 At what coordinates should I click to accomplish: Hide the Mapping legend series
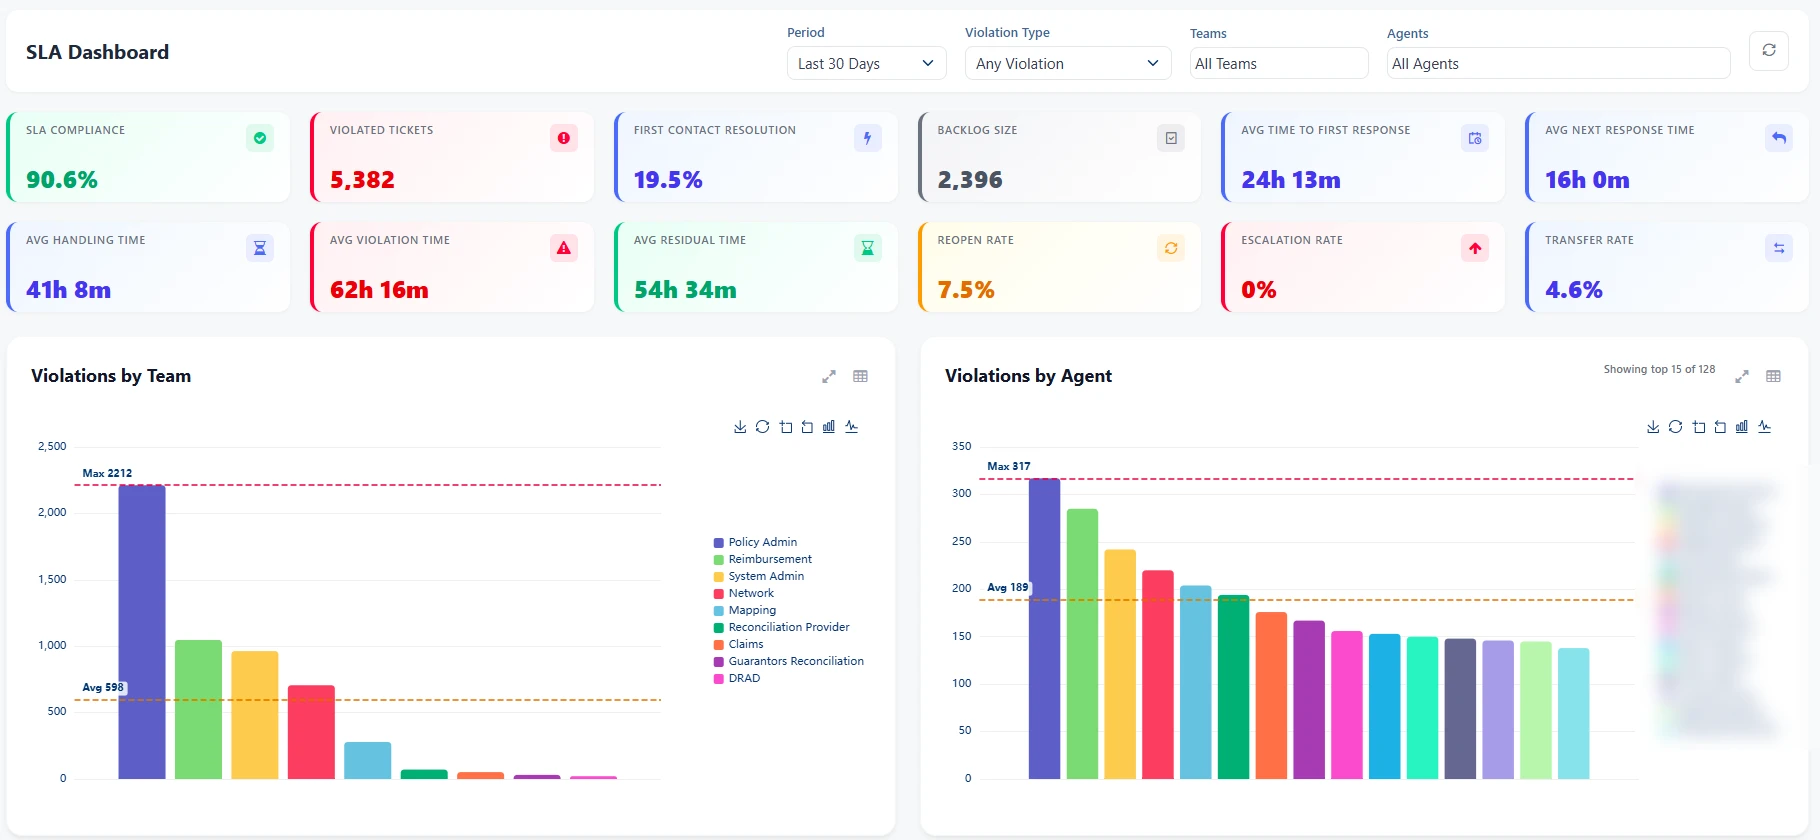pos(744,610)
